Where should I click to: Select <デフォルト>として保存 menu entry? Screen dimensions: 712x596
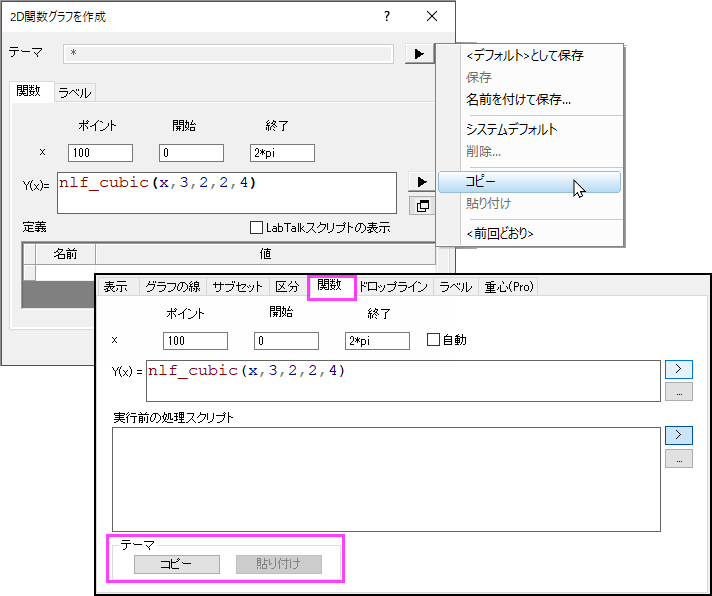(524, 55)
